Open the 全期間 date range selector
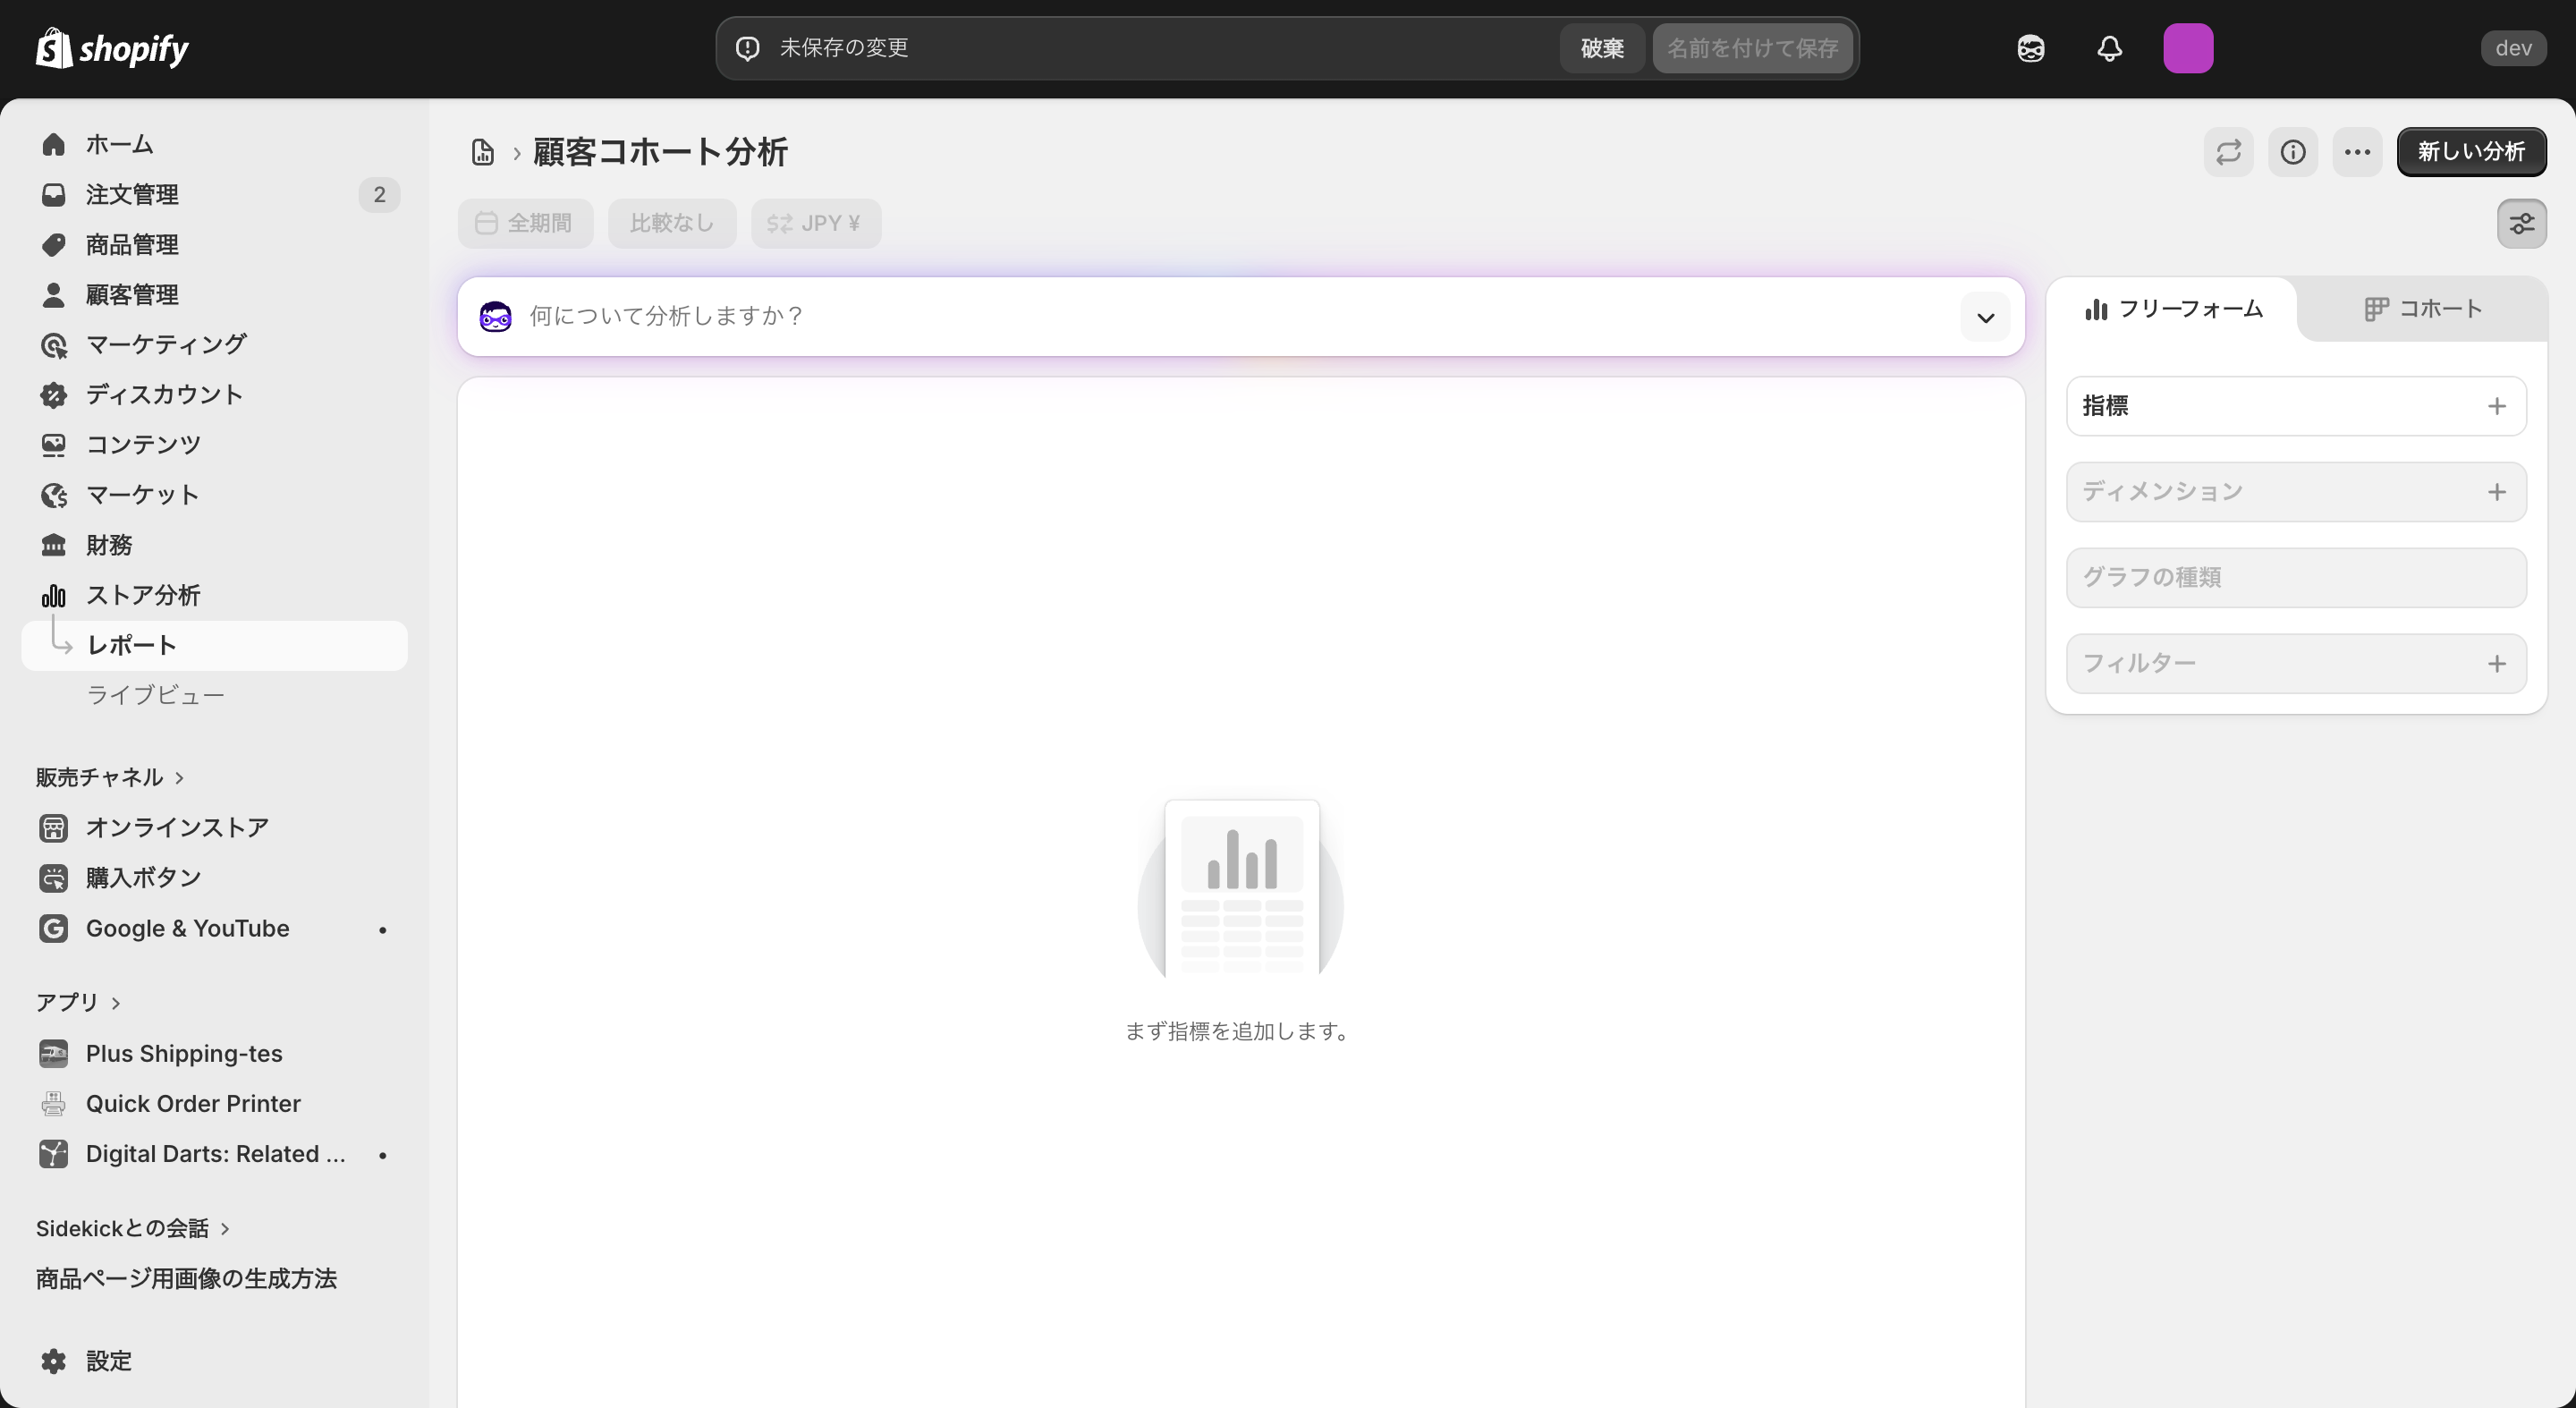 pyautogui.click(x=525, y=223)
